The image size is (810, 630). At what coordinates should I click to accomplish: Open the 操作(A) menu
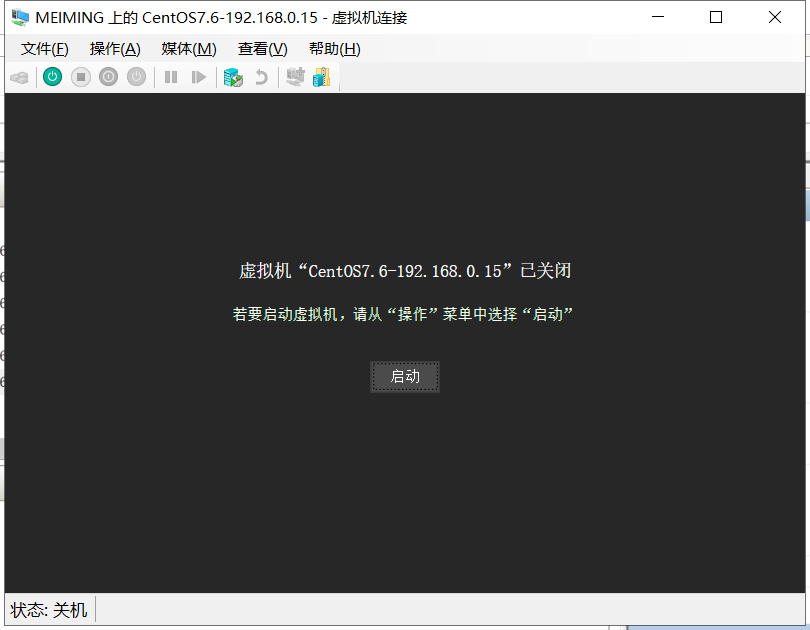click(115, 49)
